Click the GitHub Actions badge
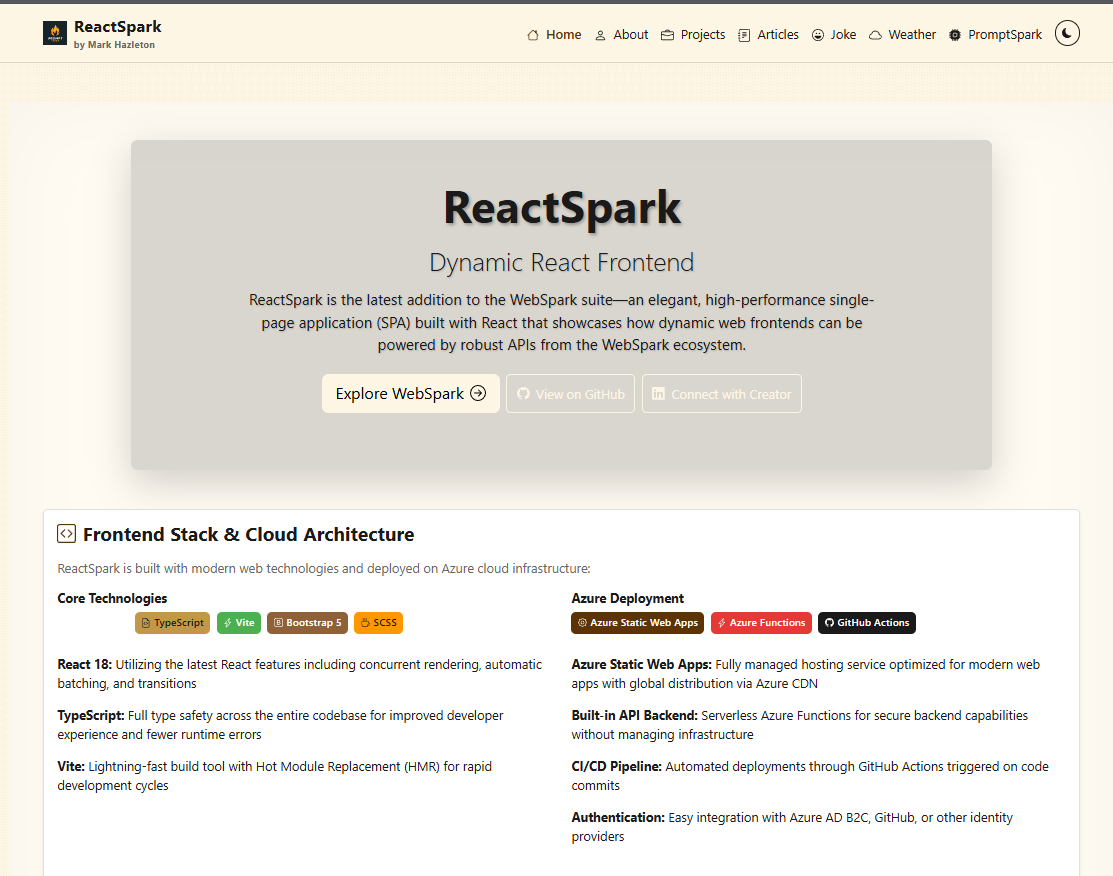The width and height of the screenshot is (1113, 876). point(866,622)
